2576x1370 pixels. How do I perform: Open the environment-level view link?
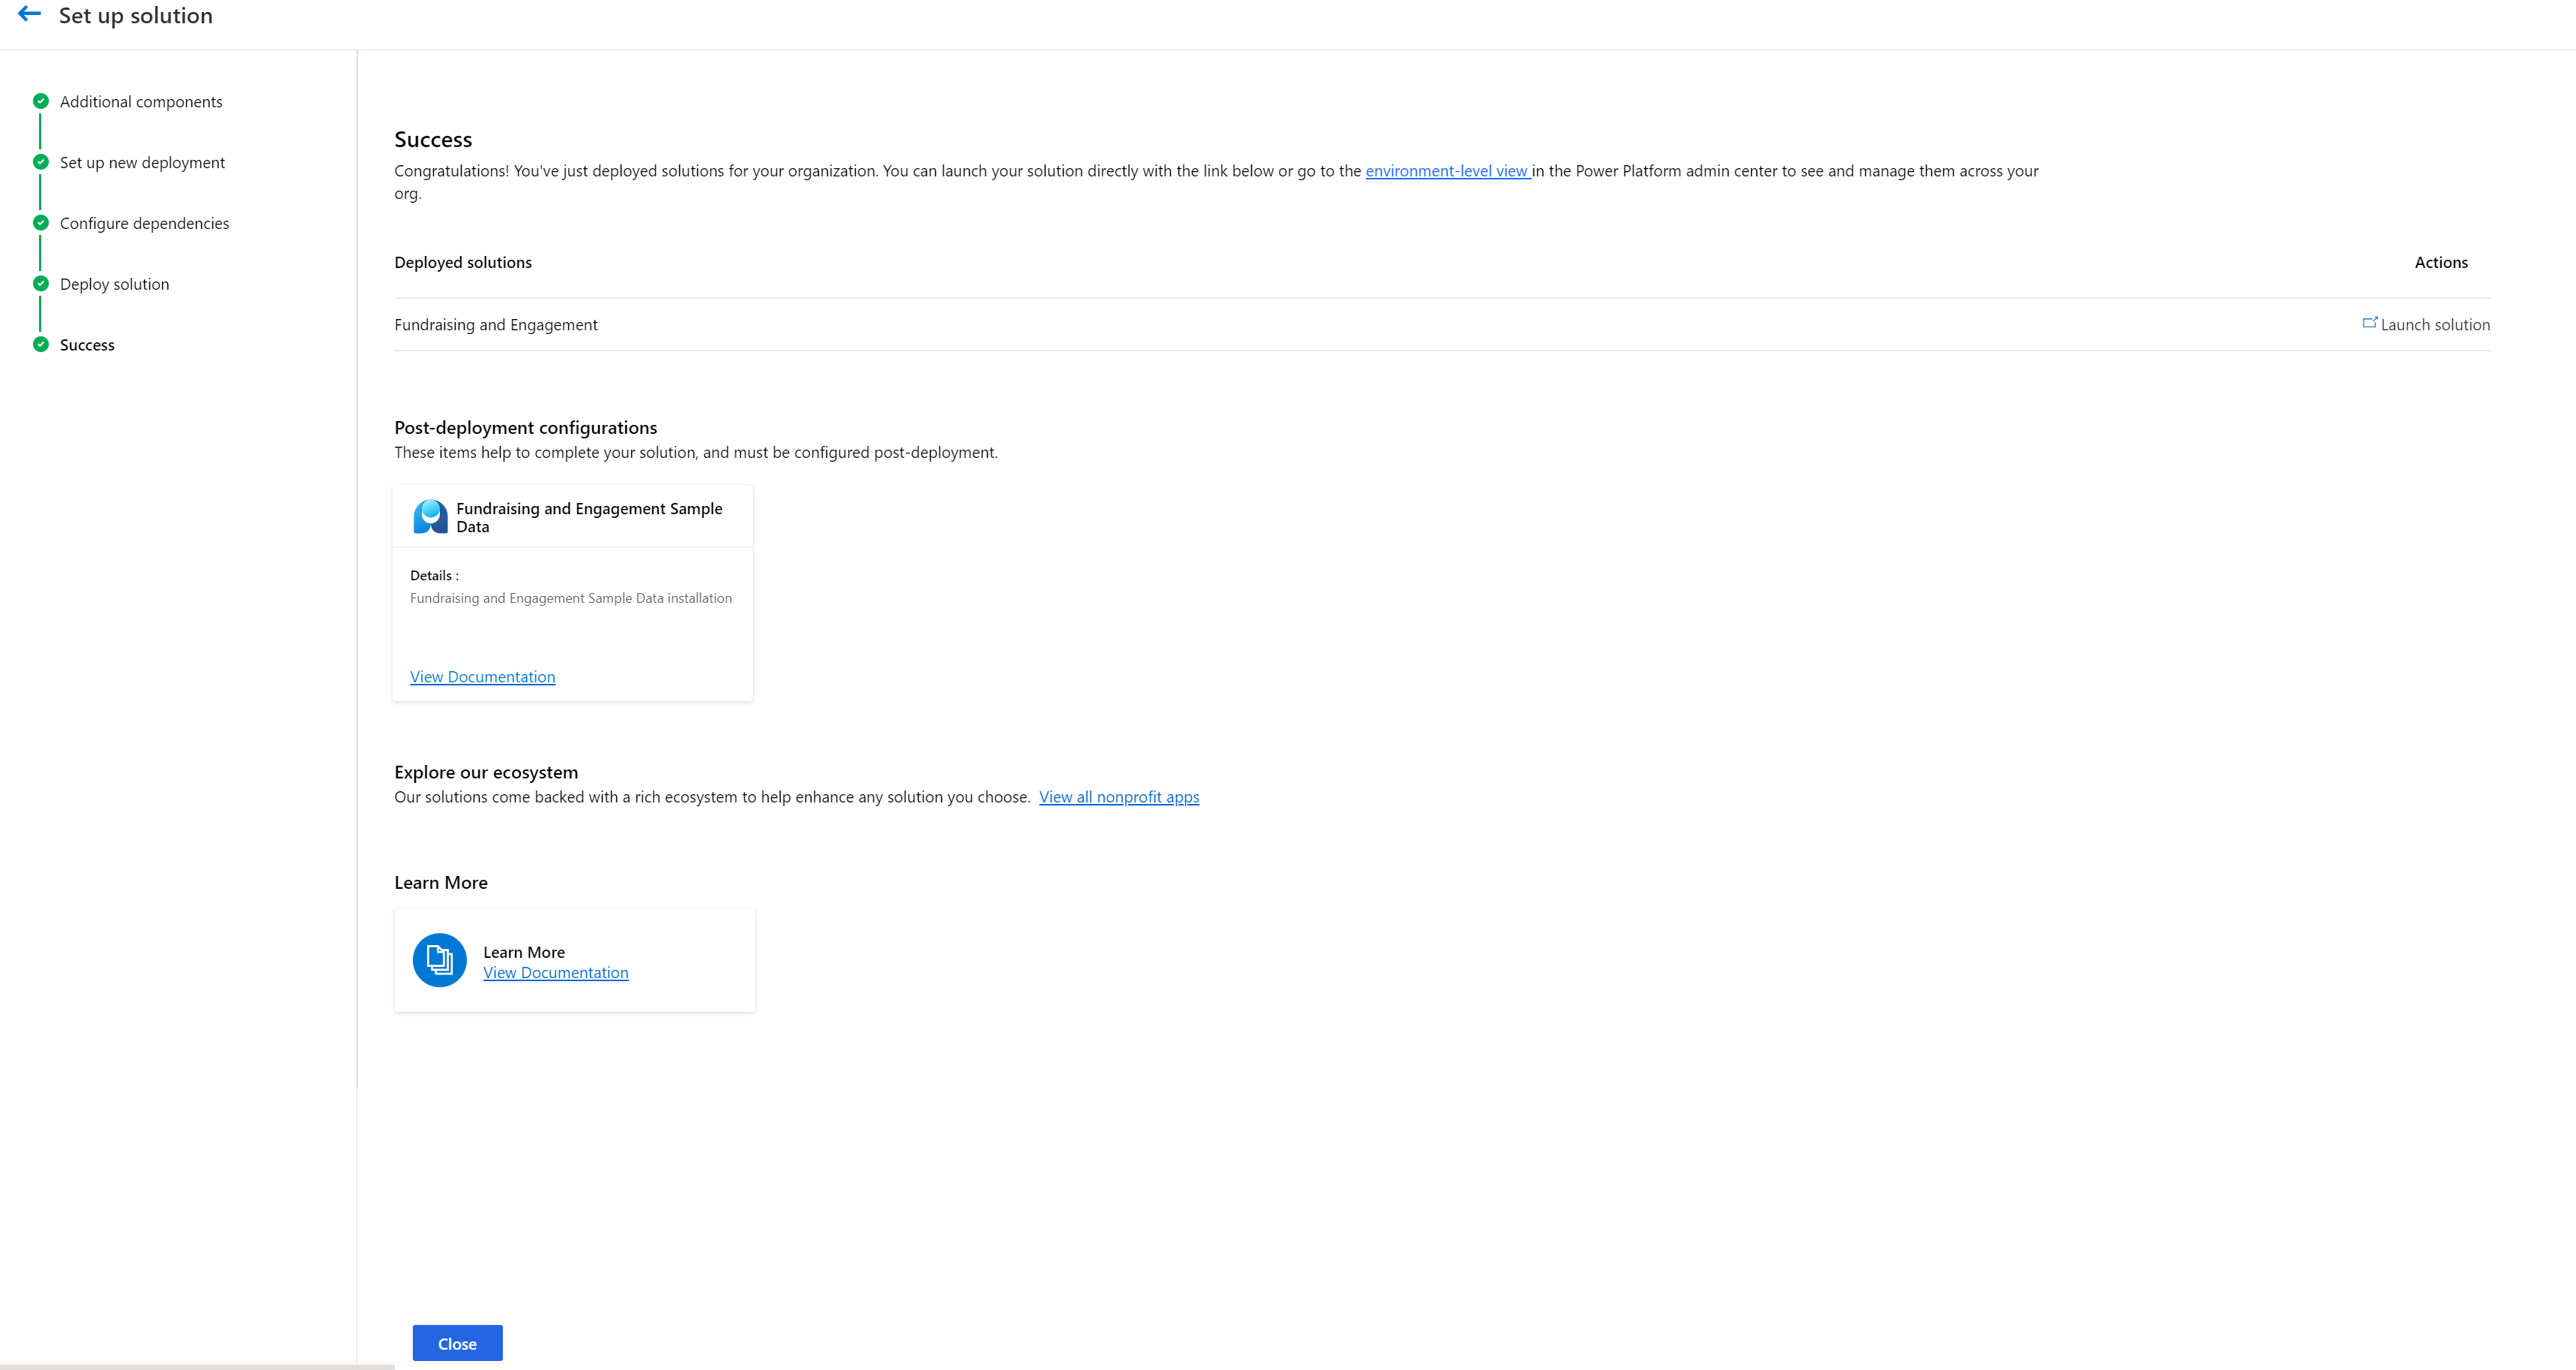1445,170
